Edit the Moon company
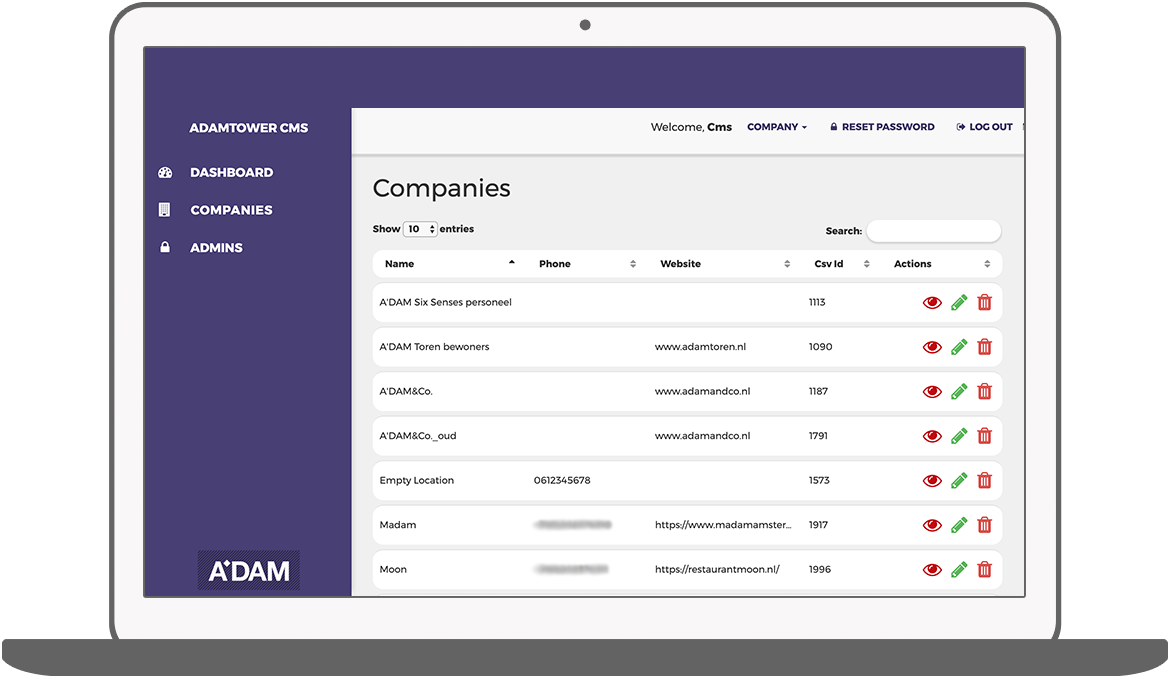The height and width of the screenshot is (678, 1170). coord(960,569)
